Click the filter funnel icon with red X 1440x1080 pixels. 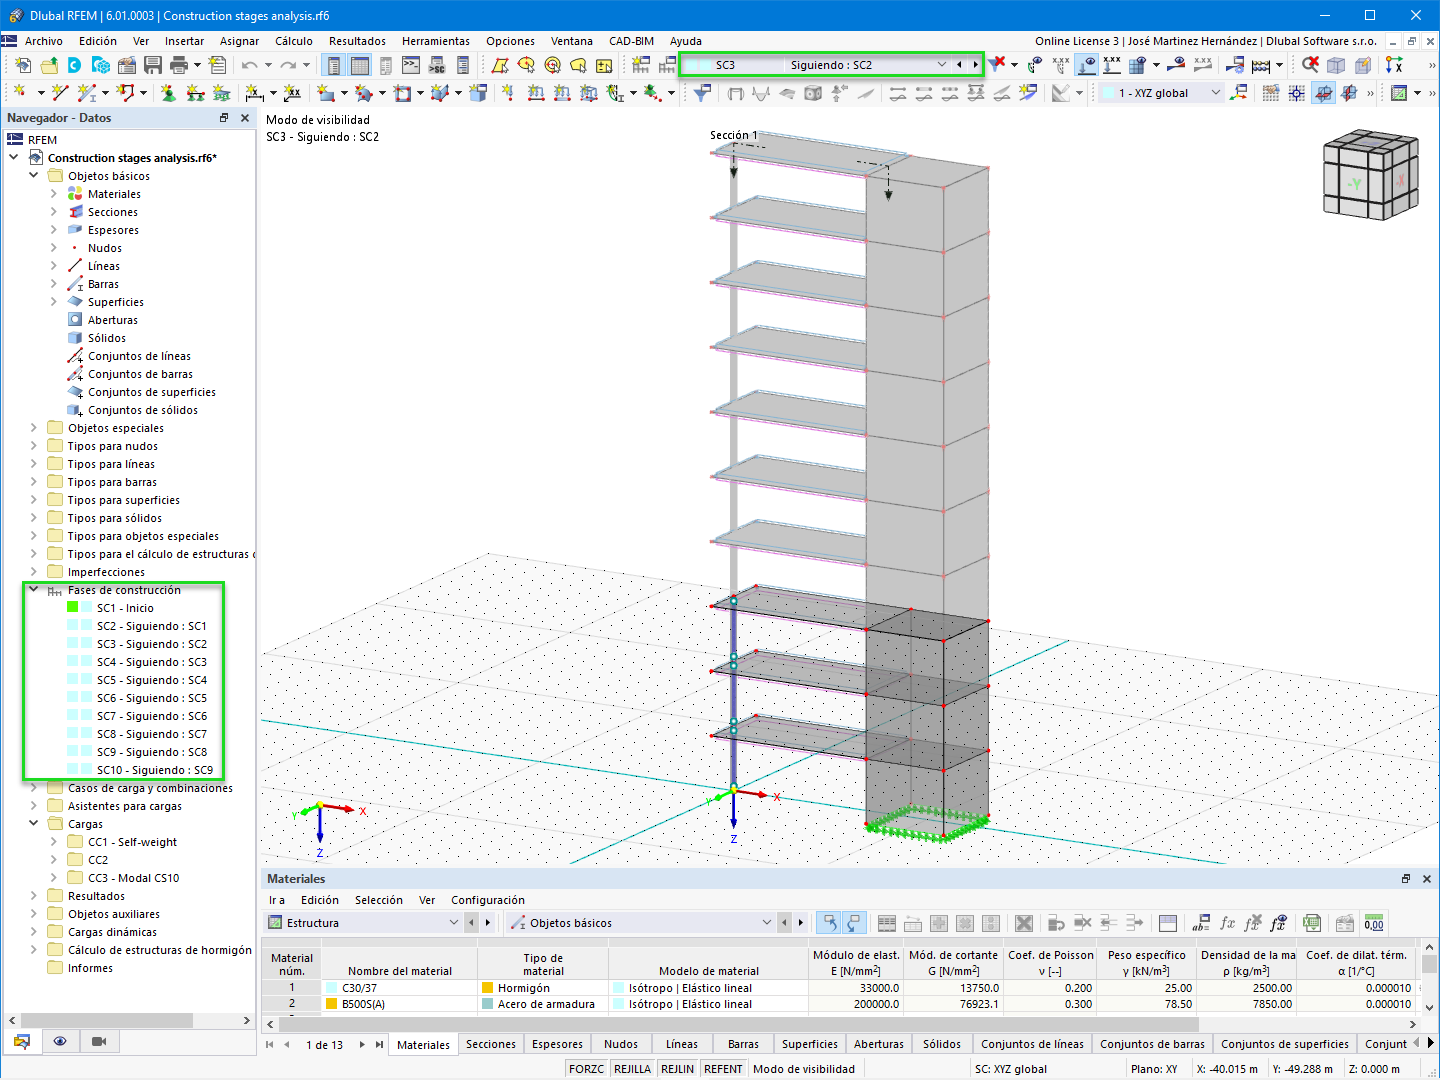pos(997,65)
